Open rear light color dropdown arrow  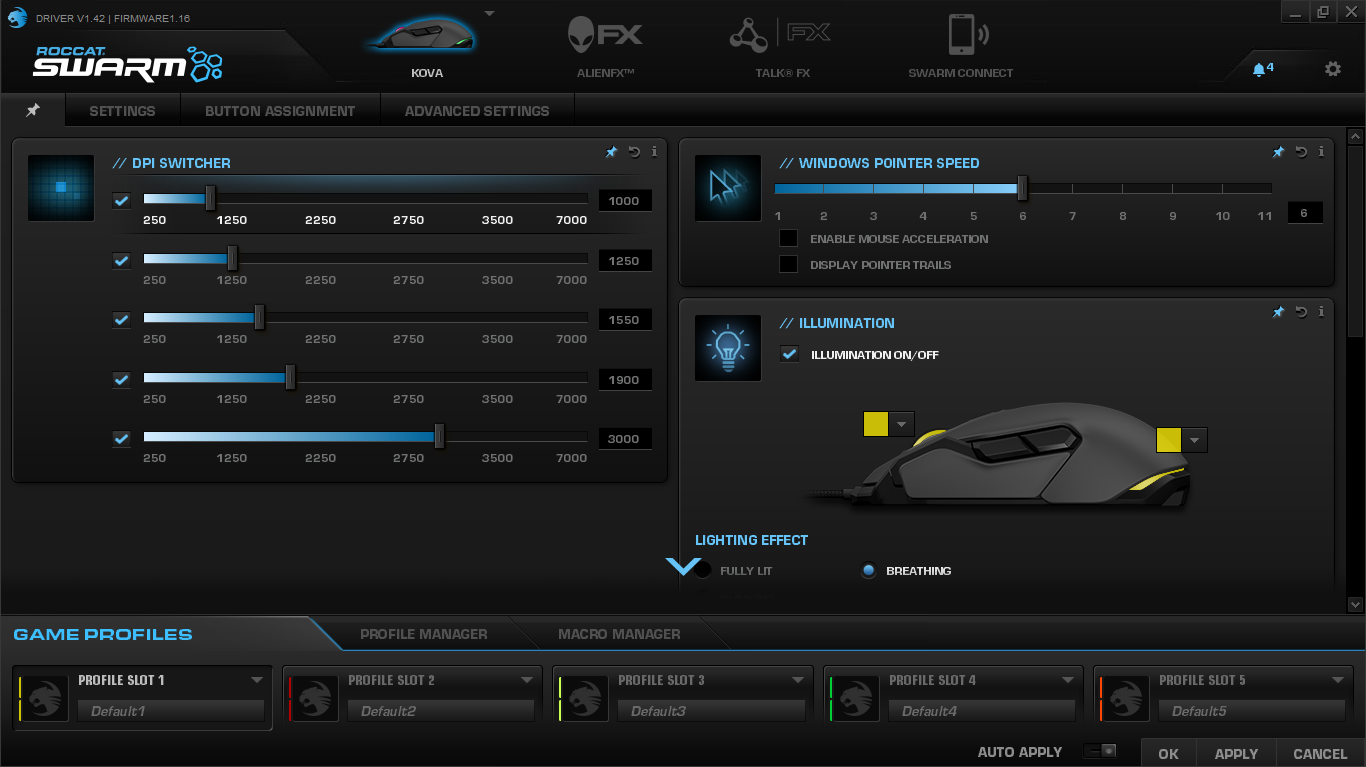pyautogui.click(x=1194, y=440)
